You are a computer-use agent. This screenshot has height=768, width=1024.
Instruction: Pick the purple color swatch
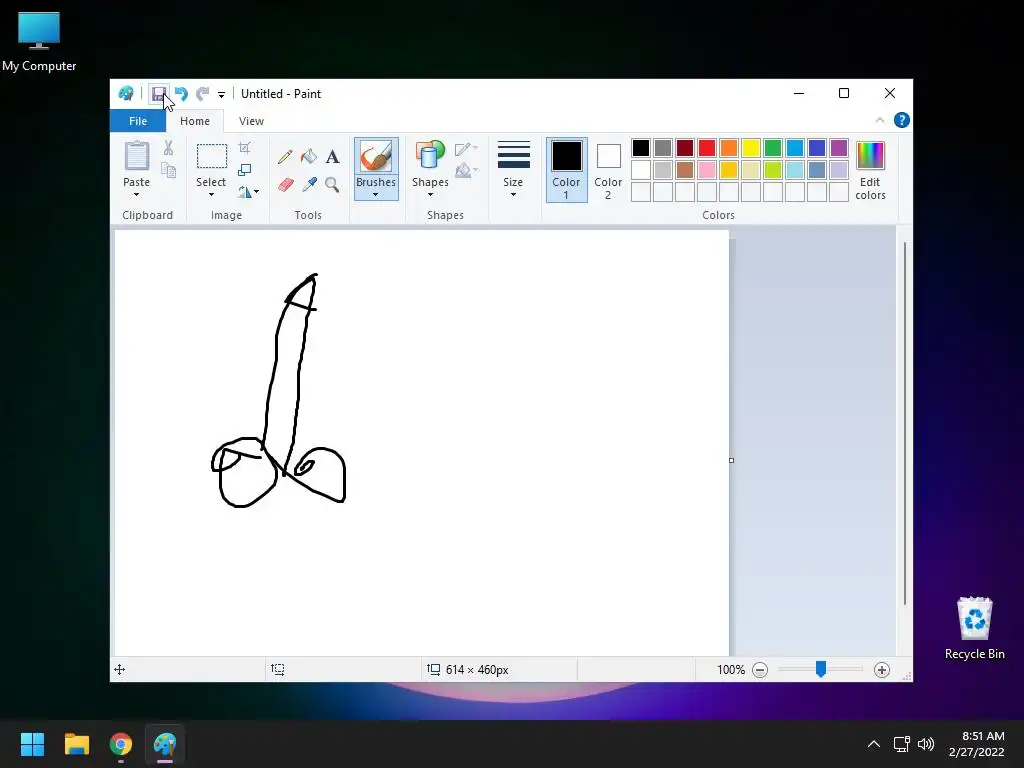(839, 148)
